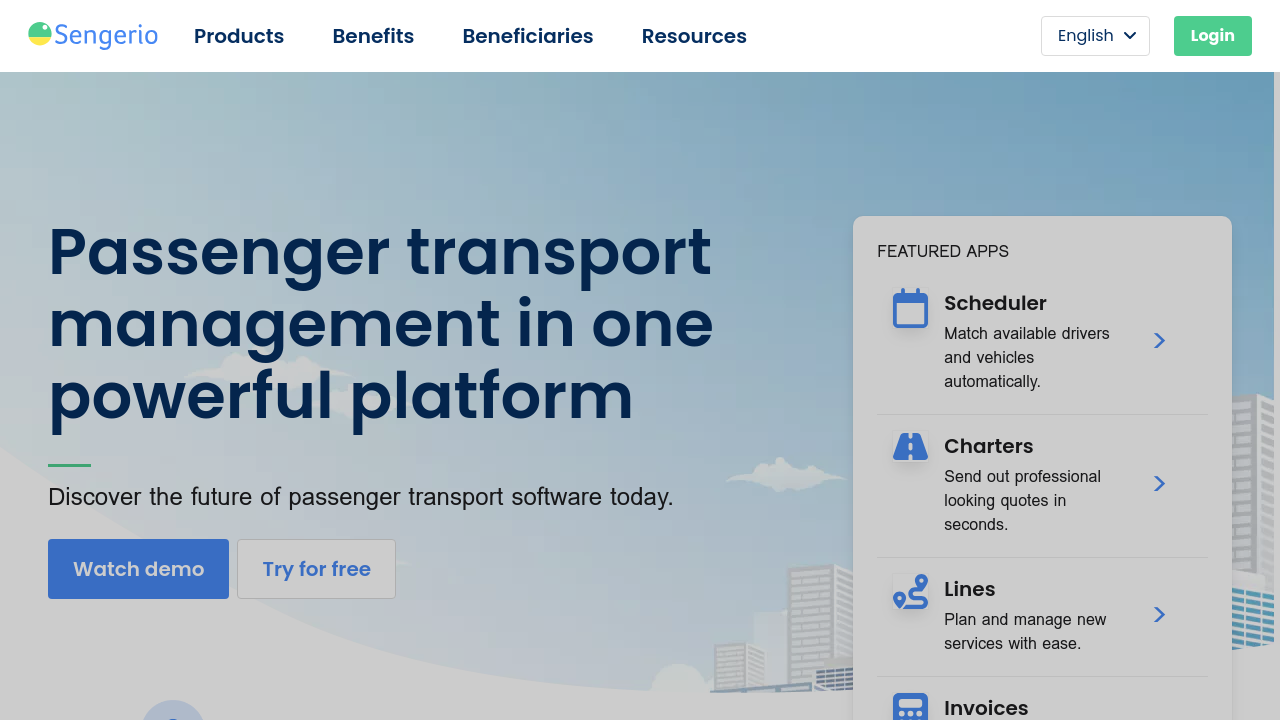Click the Lines route icon

(910, 592)
